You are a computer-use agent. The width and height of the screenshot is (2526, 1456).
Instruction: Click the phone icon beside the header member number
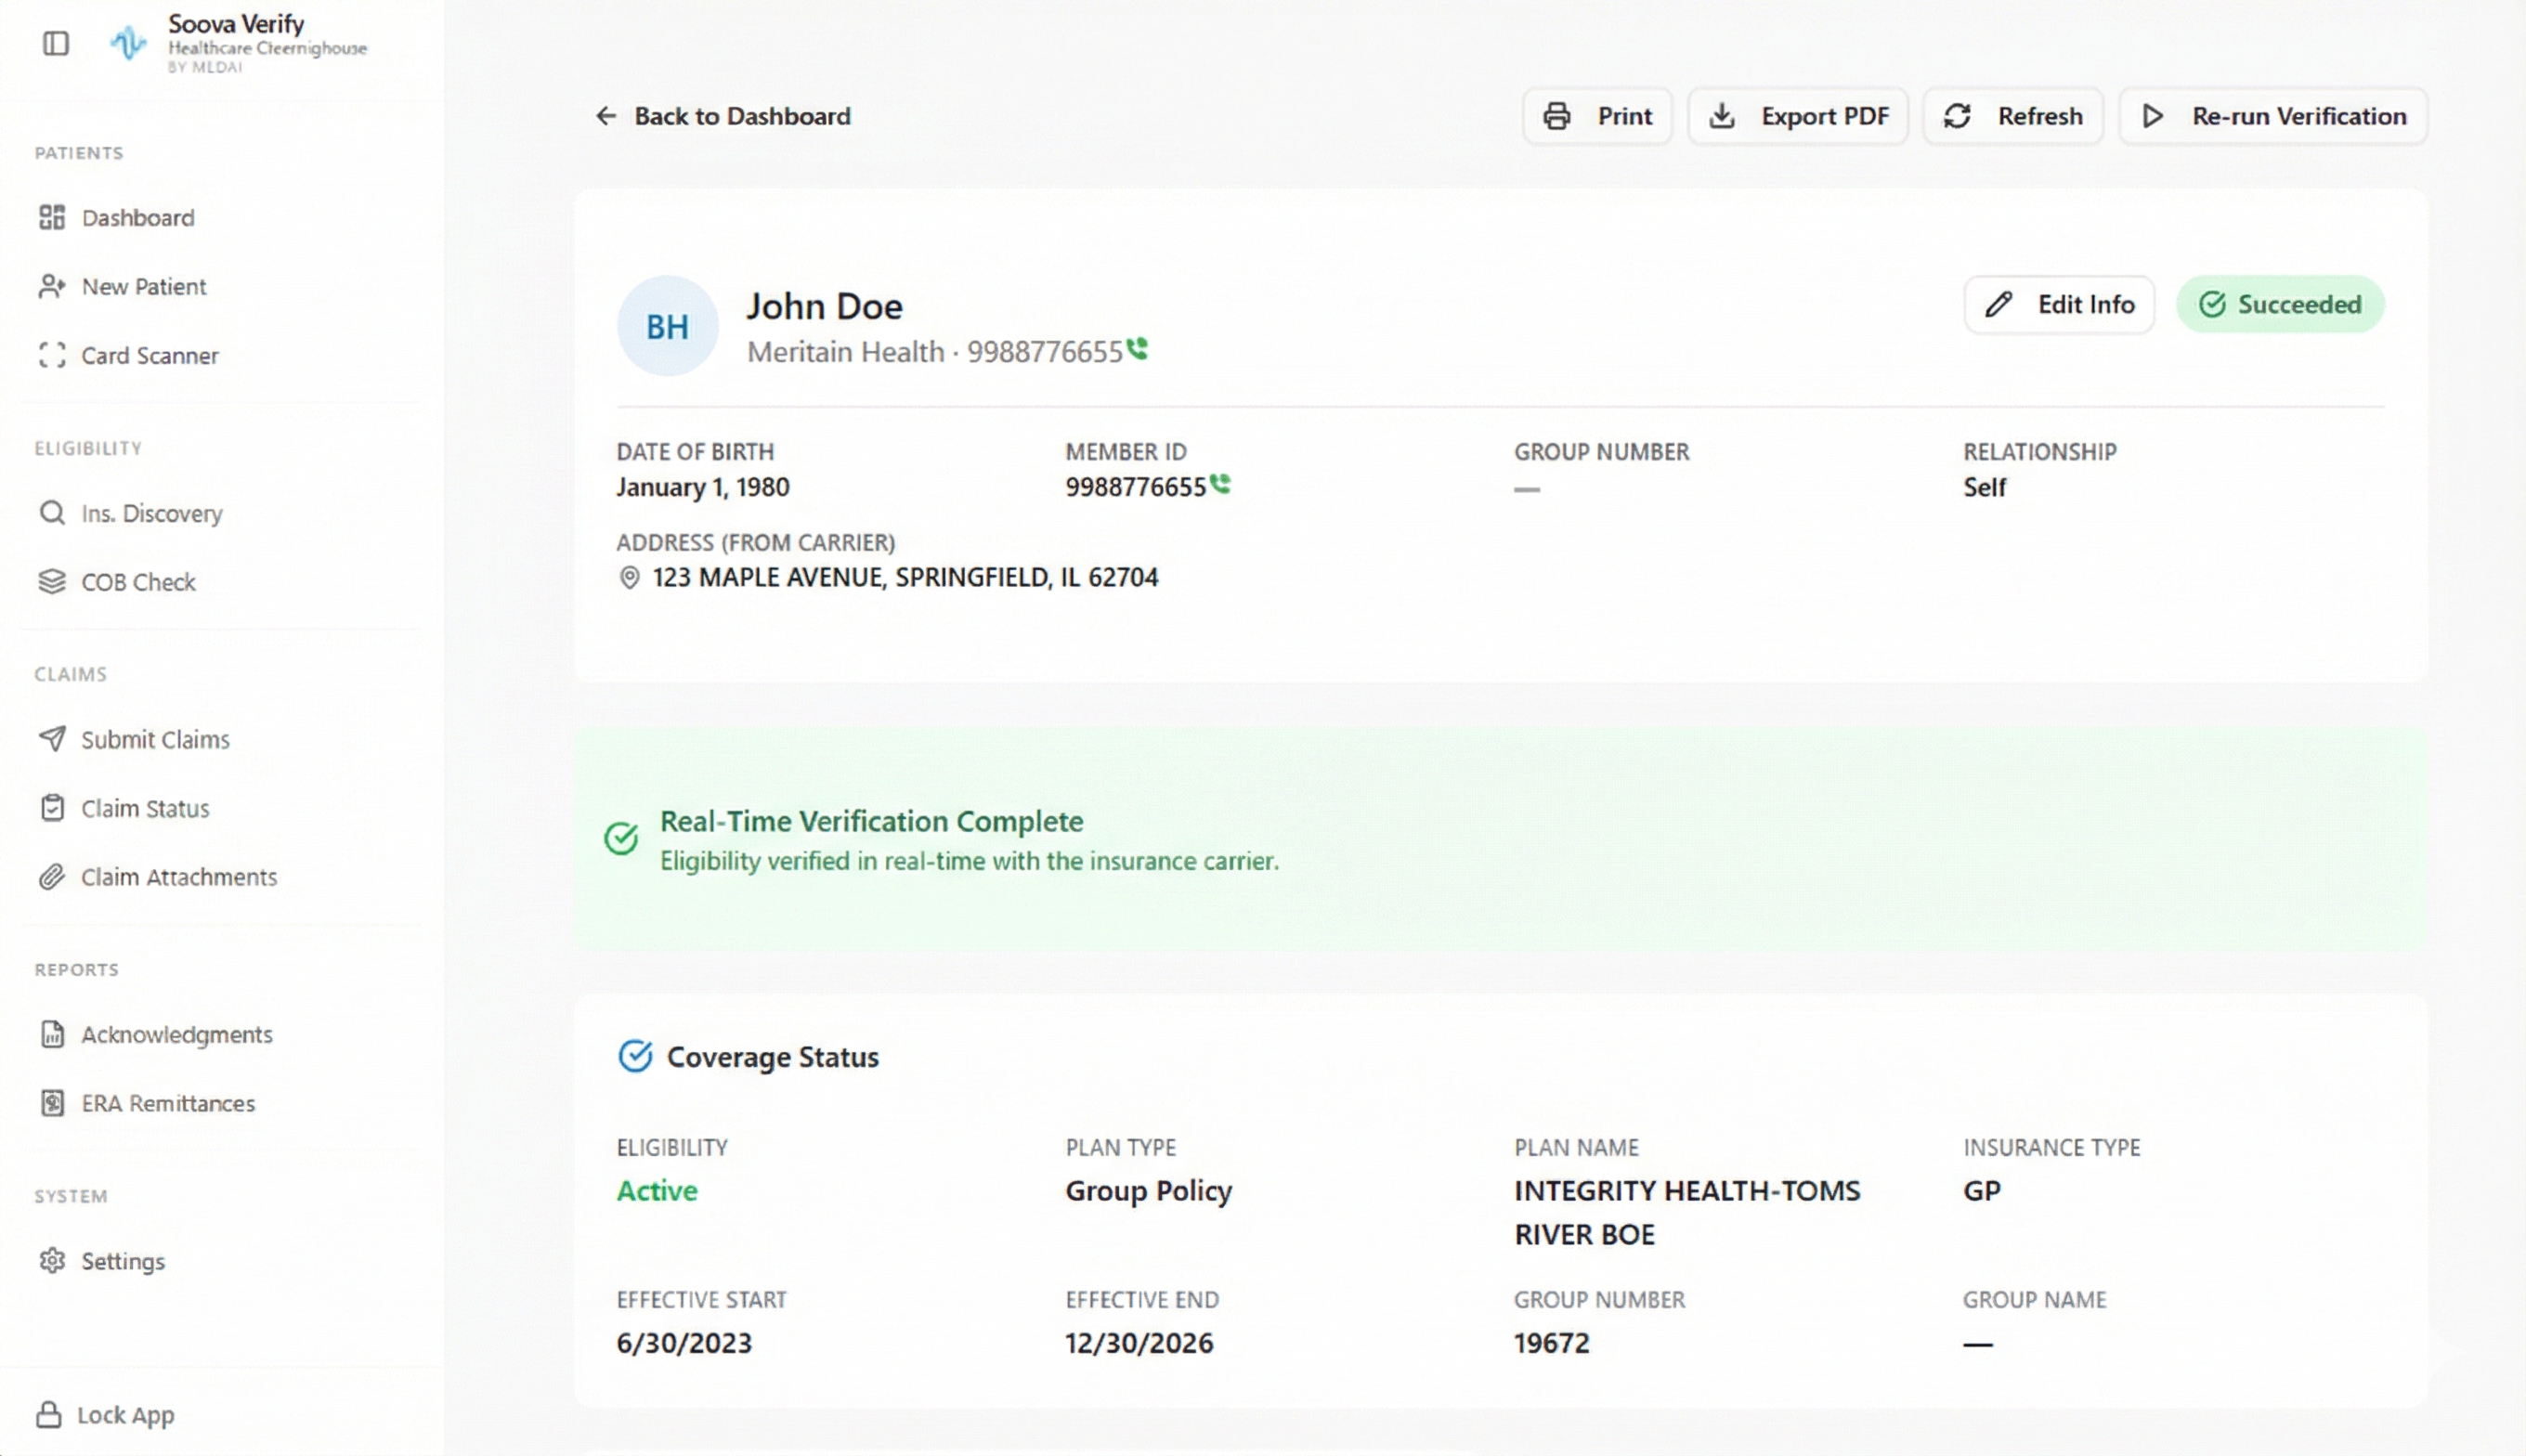click(x=1137, y=349)
